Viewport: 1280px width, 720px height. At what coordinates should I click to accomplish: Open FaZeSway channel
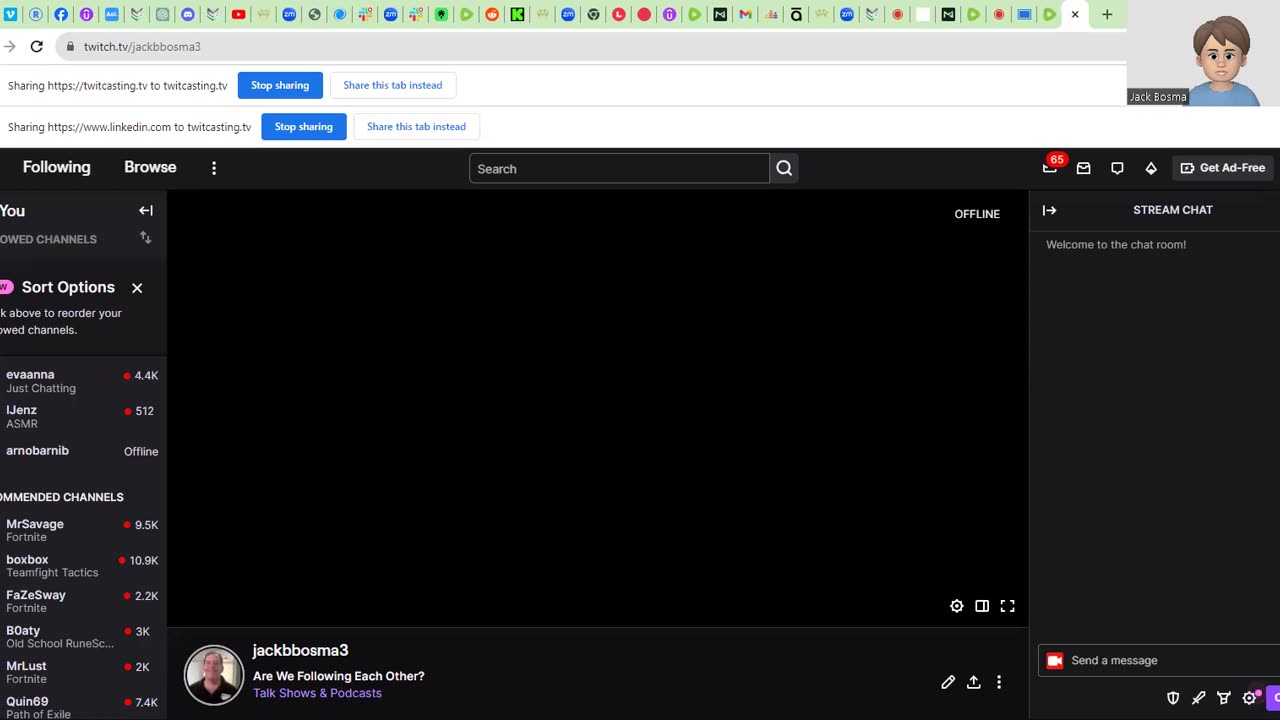[82, 601]
